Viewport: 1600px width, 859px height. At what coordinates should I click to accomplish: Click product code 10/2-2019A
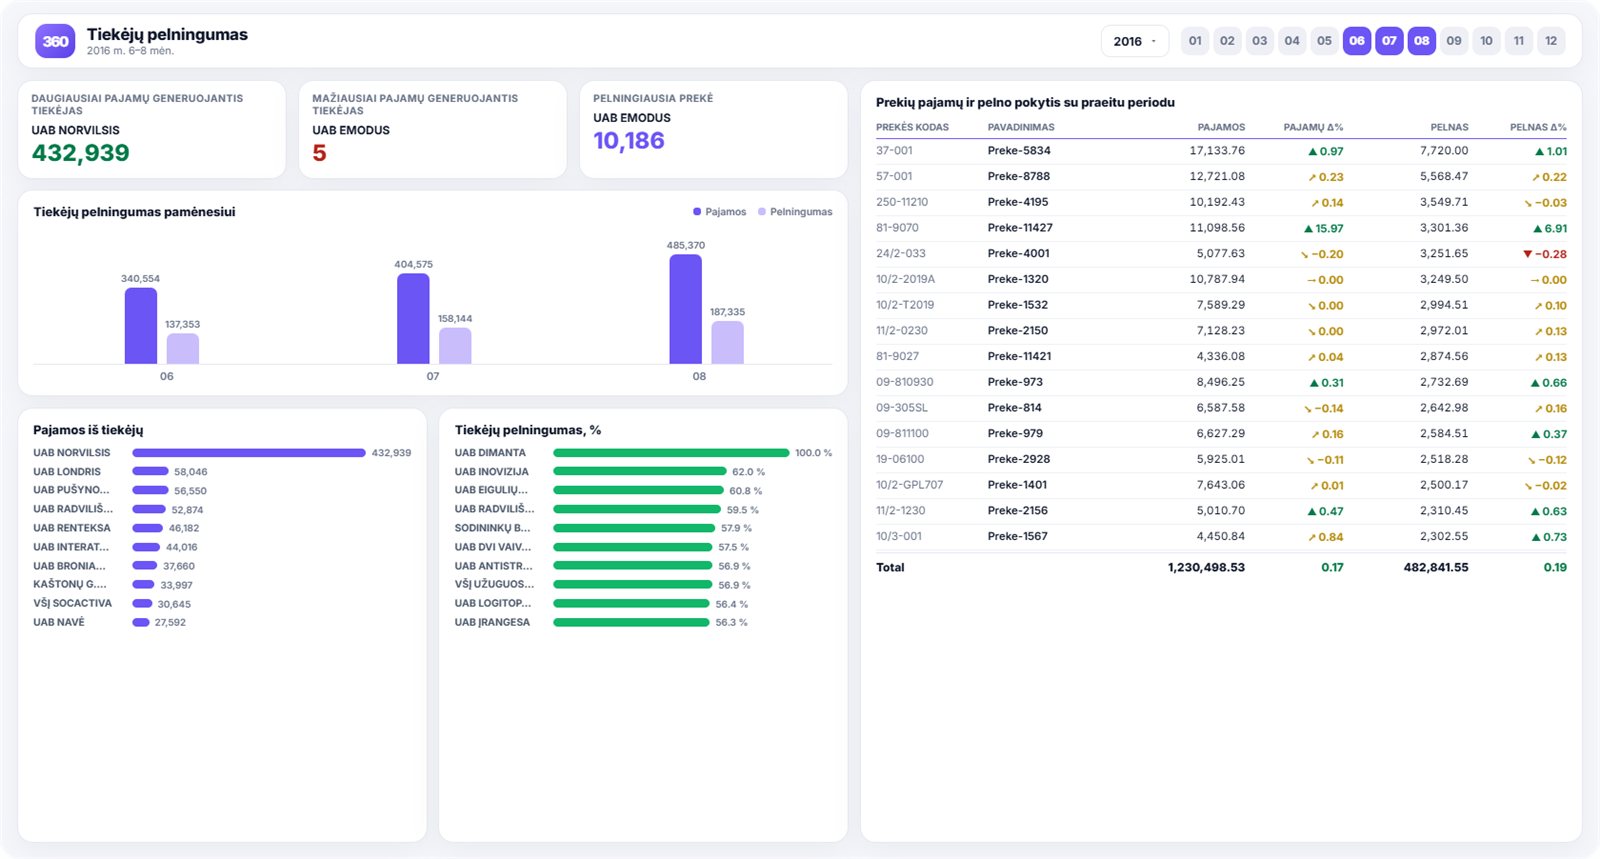[906, 279]
